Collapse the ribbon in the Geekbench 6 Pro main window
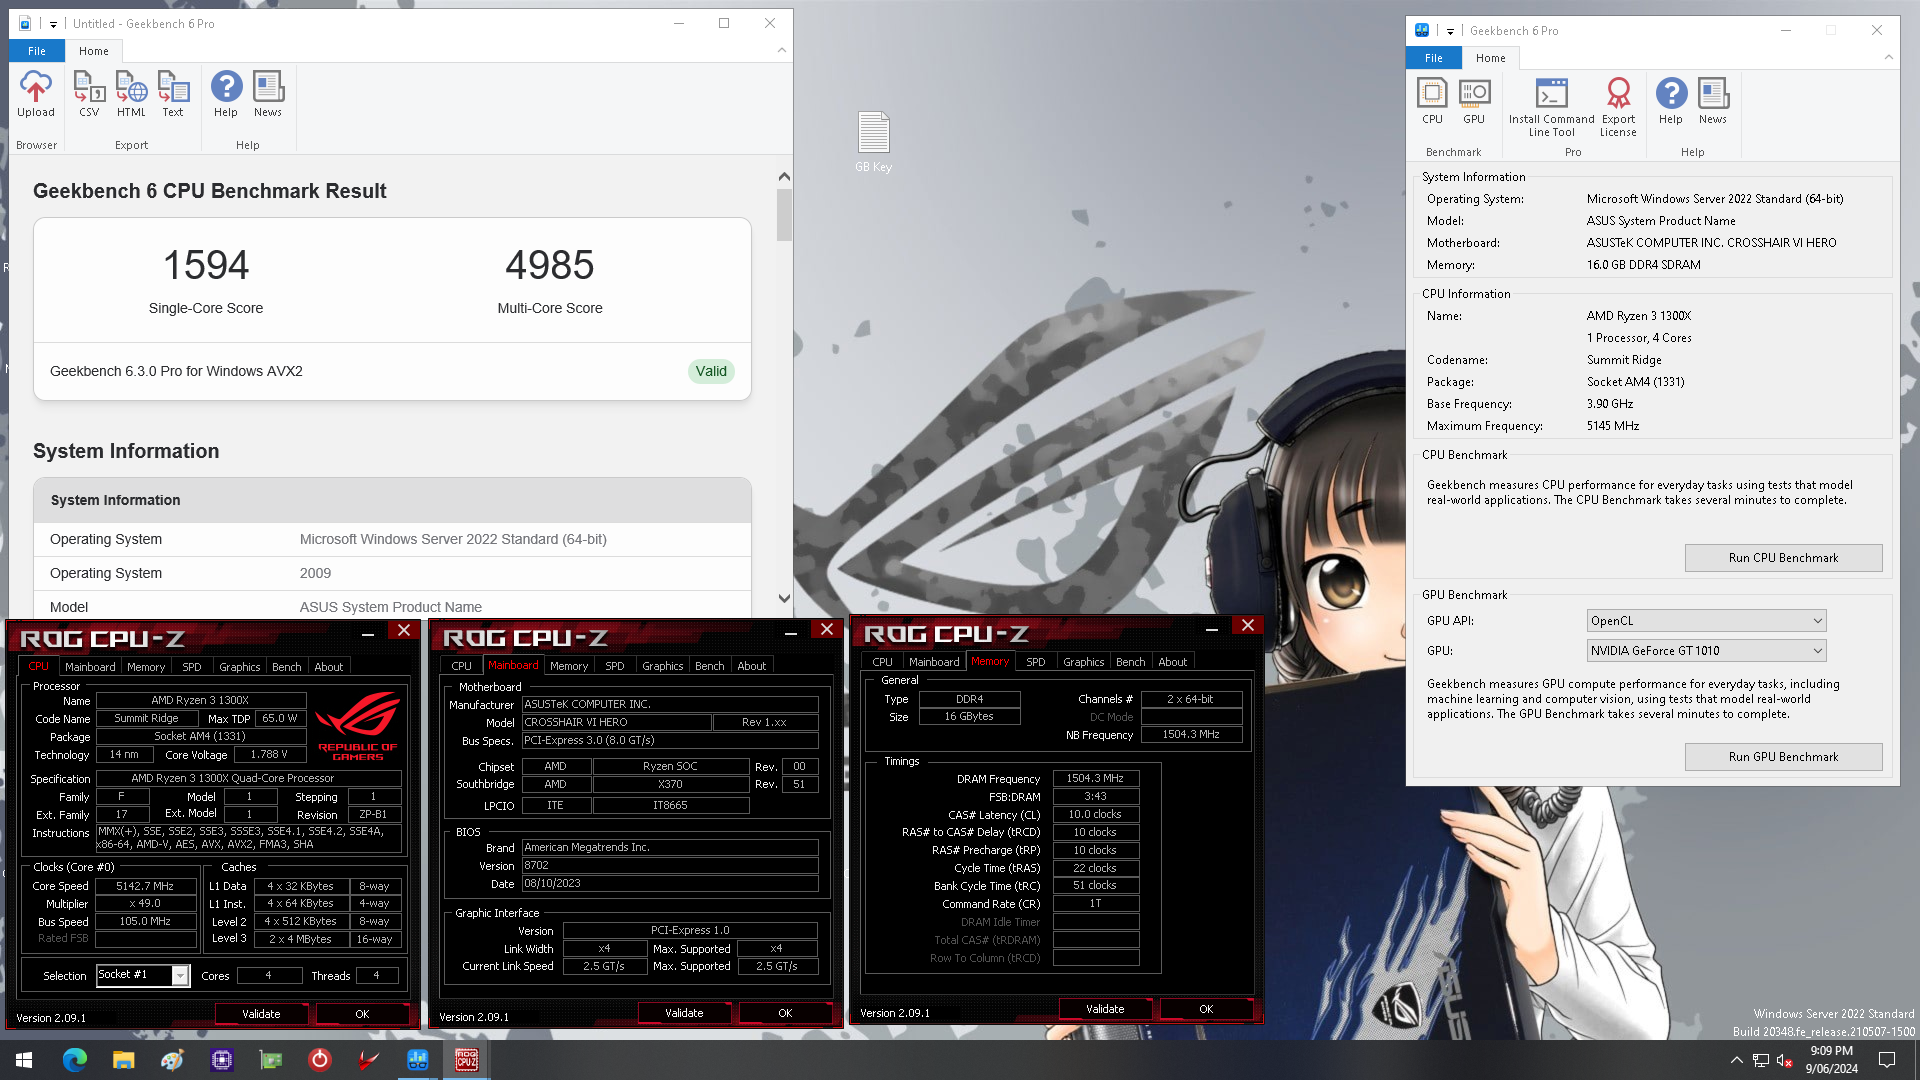 coord(1888,57)
